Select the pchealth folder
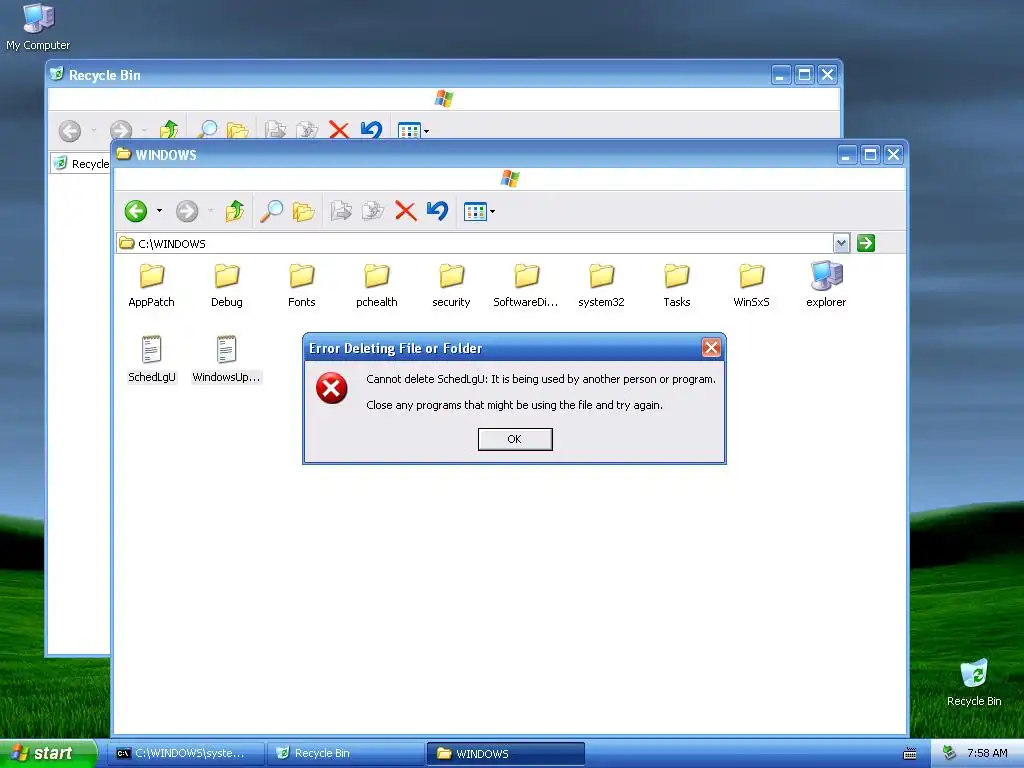The width and height of the screenshot is (1024, 768). click(x=377, y=285)
